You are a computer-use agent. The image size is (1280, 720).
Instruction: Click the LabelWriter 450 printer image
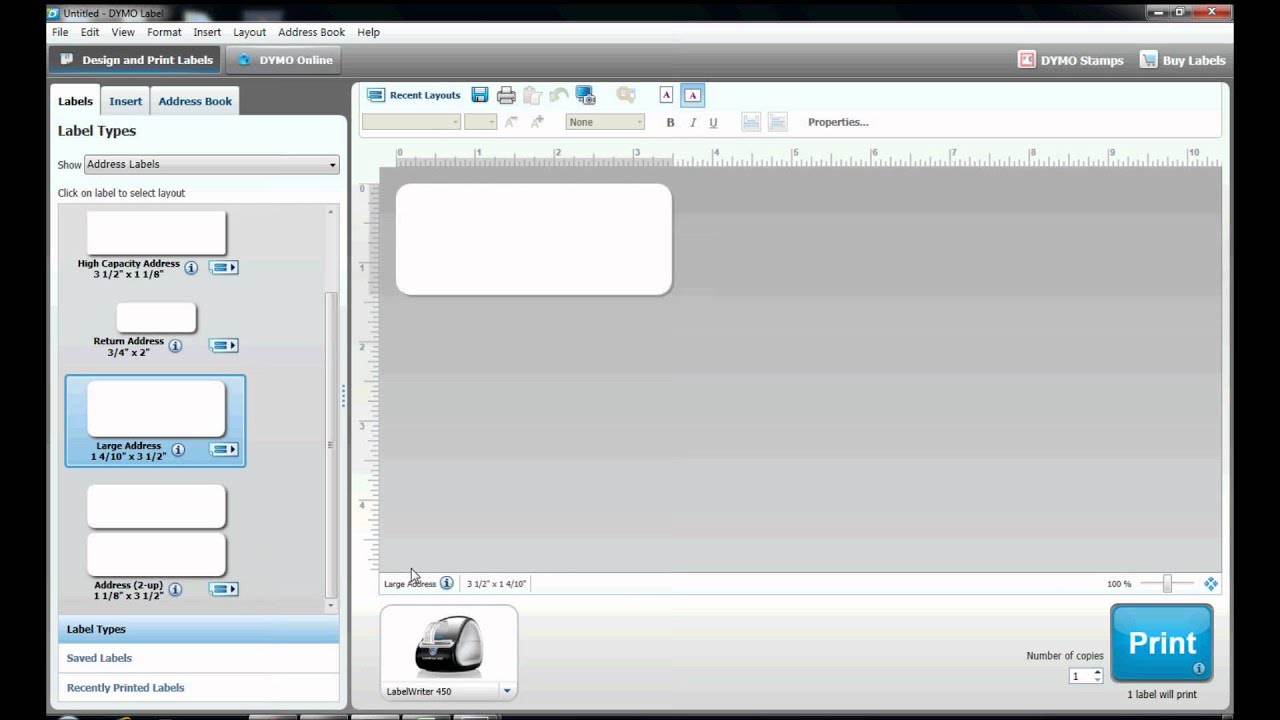449,646
